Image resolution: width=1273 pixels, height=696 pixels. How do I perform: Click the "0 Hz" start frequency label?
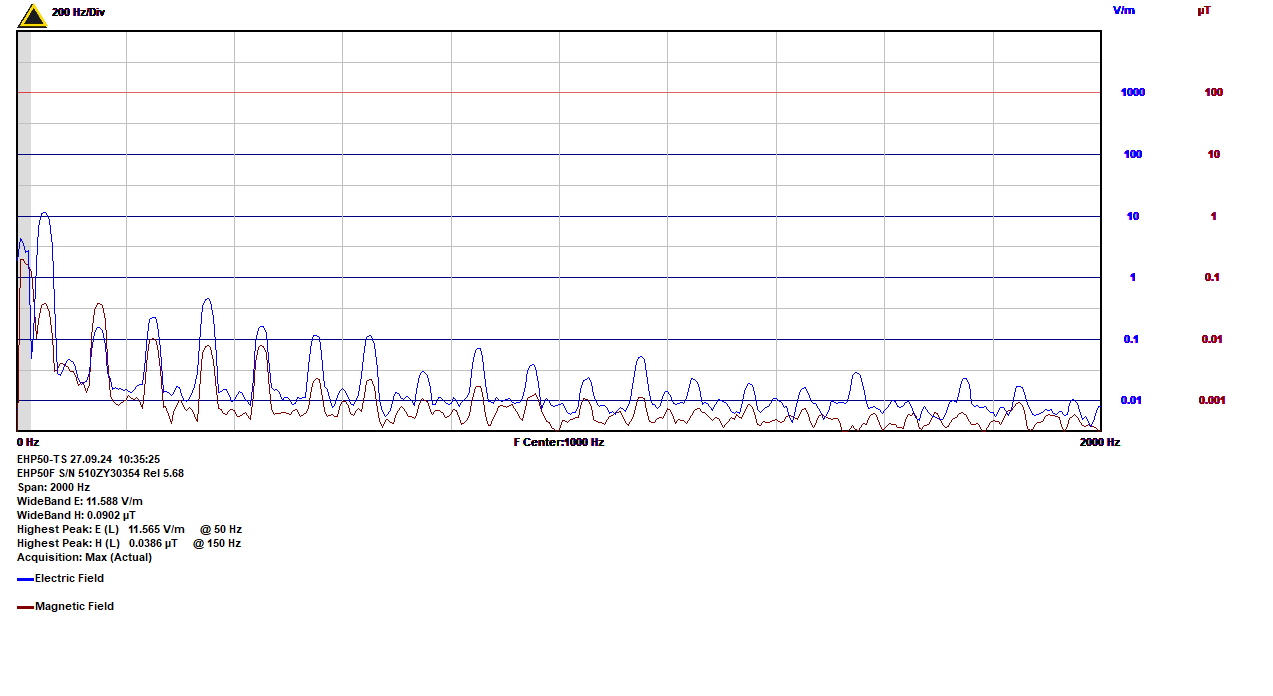point(28,442)
